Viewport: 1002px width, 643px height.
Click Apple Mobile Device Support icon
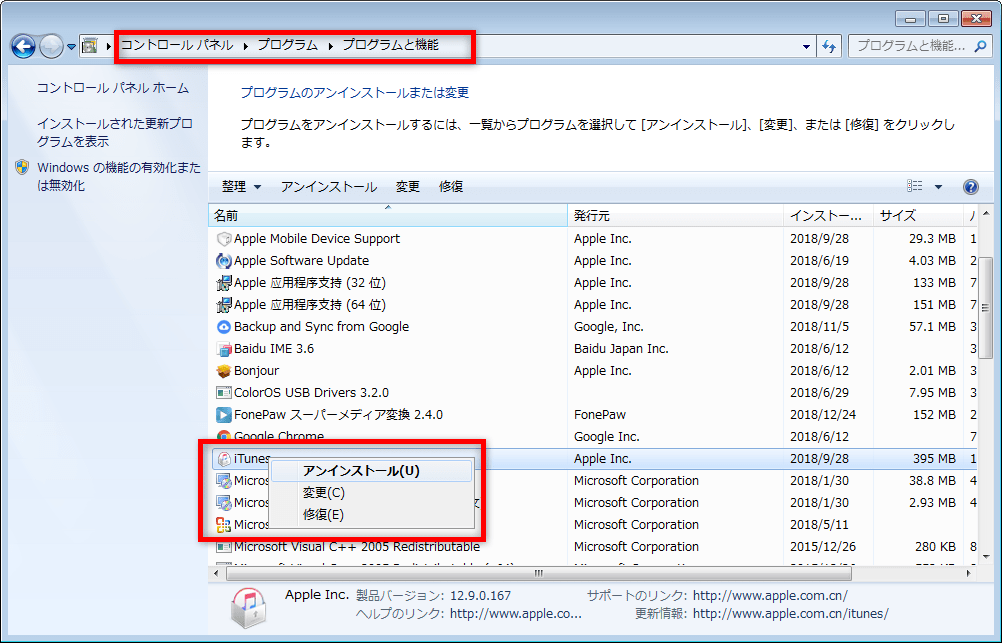click(224, 239)
